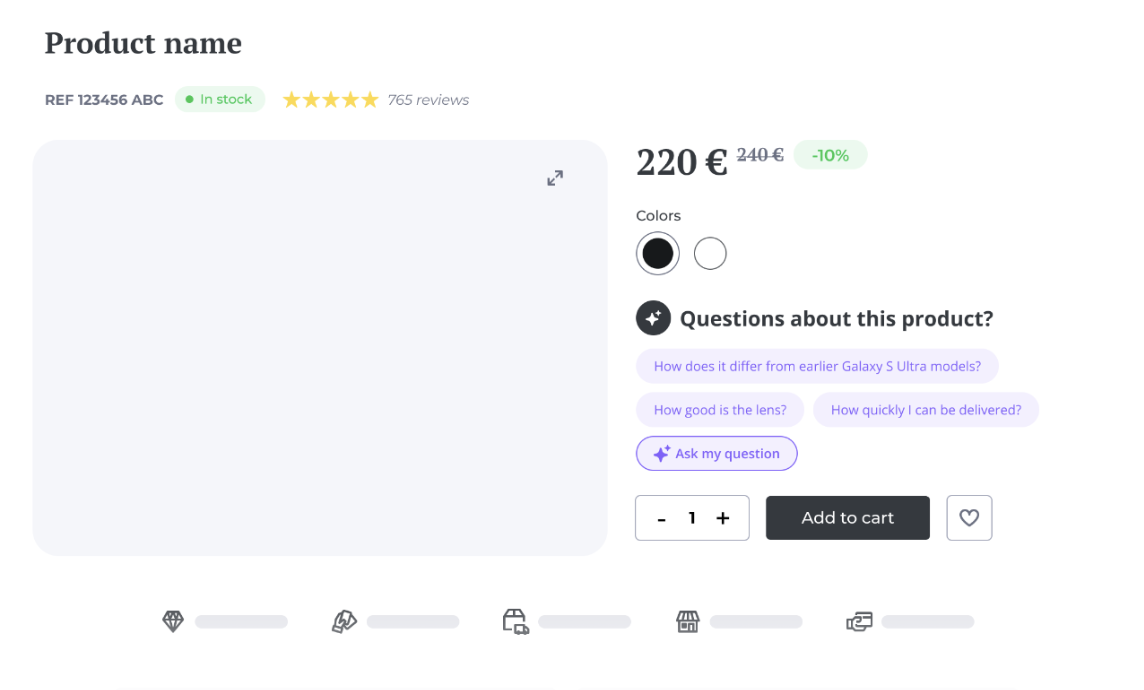Decrease quantity with the minus button

[x=662, y=519]
